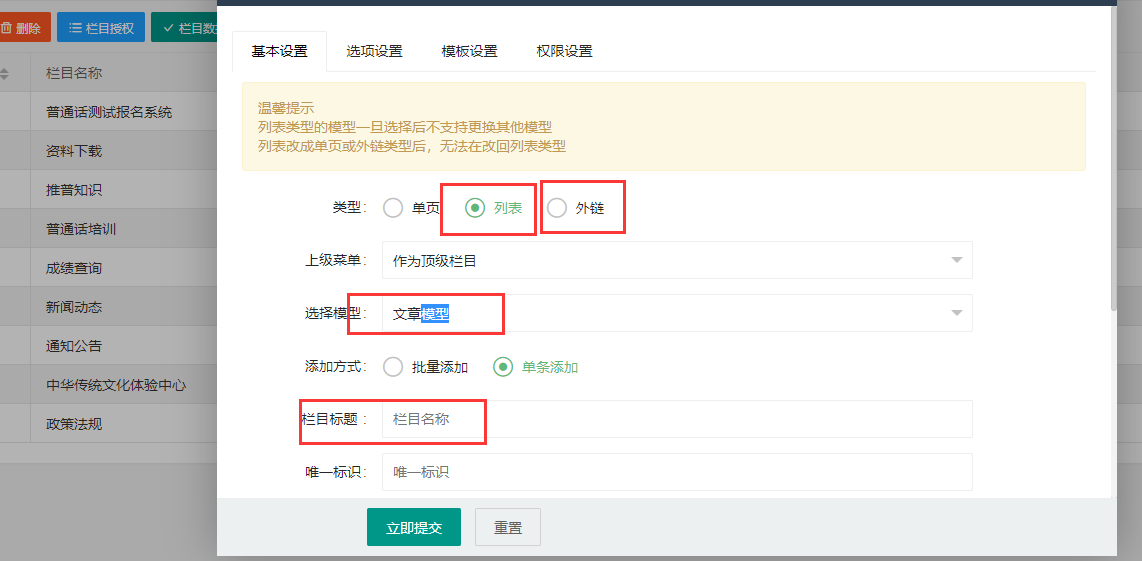This screenshot has width=1142, height=561.
Task: Open the 权限设置 tab
Action: [564, 51]
